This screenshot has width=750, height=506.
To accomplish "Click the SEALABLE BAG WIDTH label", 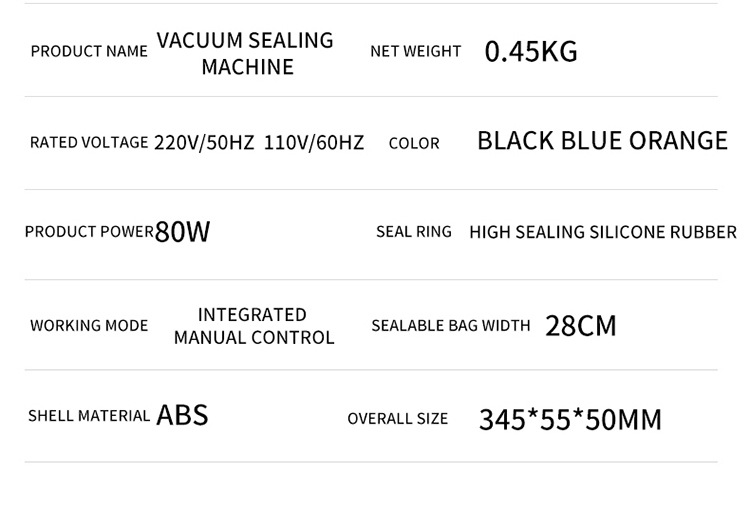I will click(451, 326).
